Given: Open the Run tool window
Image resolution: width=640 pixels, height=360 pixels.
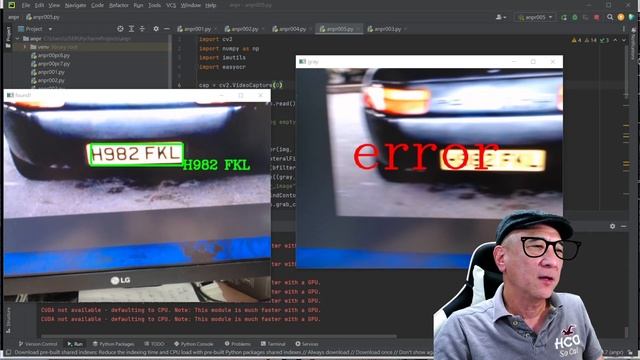Looking at the screenshot, I should [x=75, y=344].
